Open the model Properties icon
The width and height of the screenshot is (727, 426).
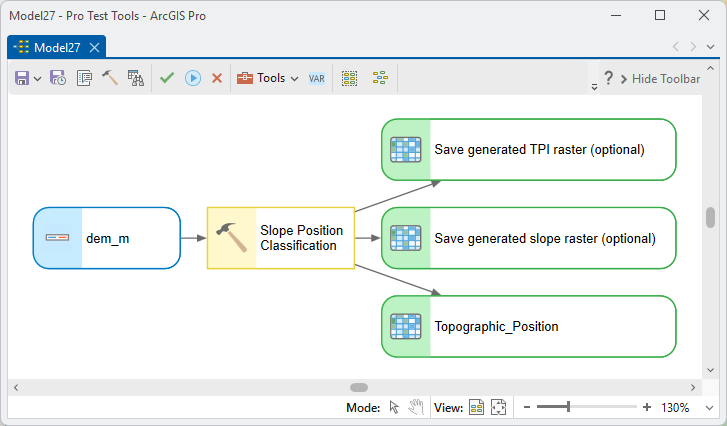pos(84,78)
